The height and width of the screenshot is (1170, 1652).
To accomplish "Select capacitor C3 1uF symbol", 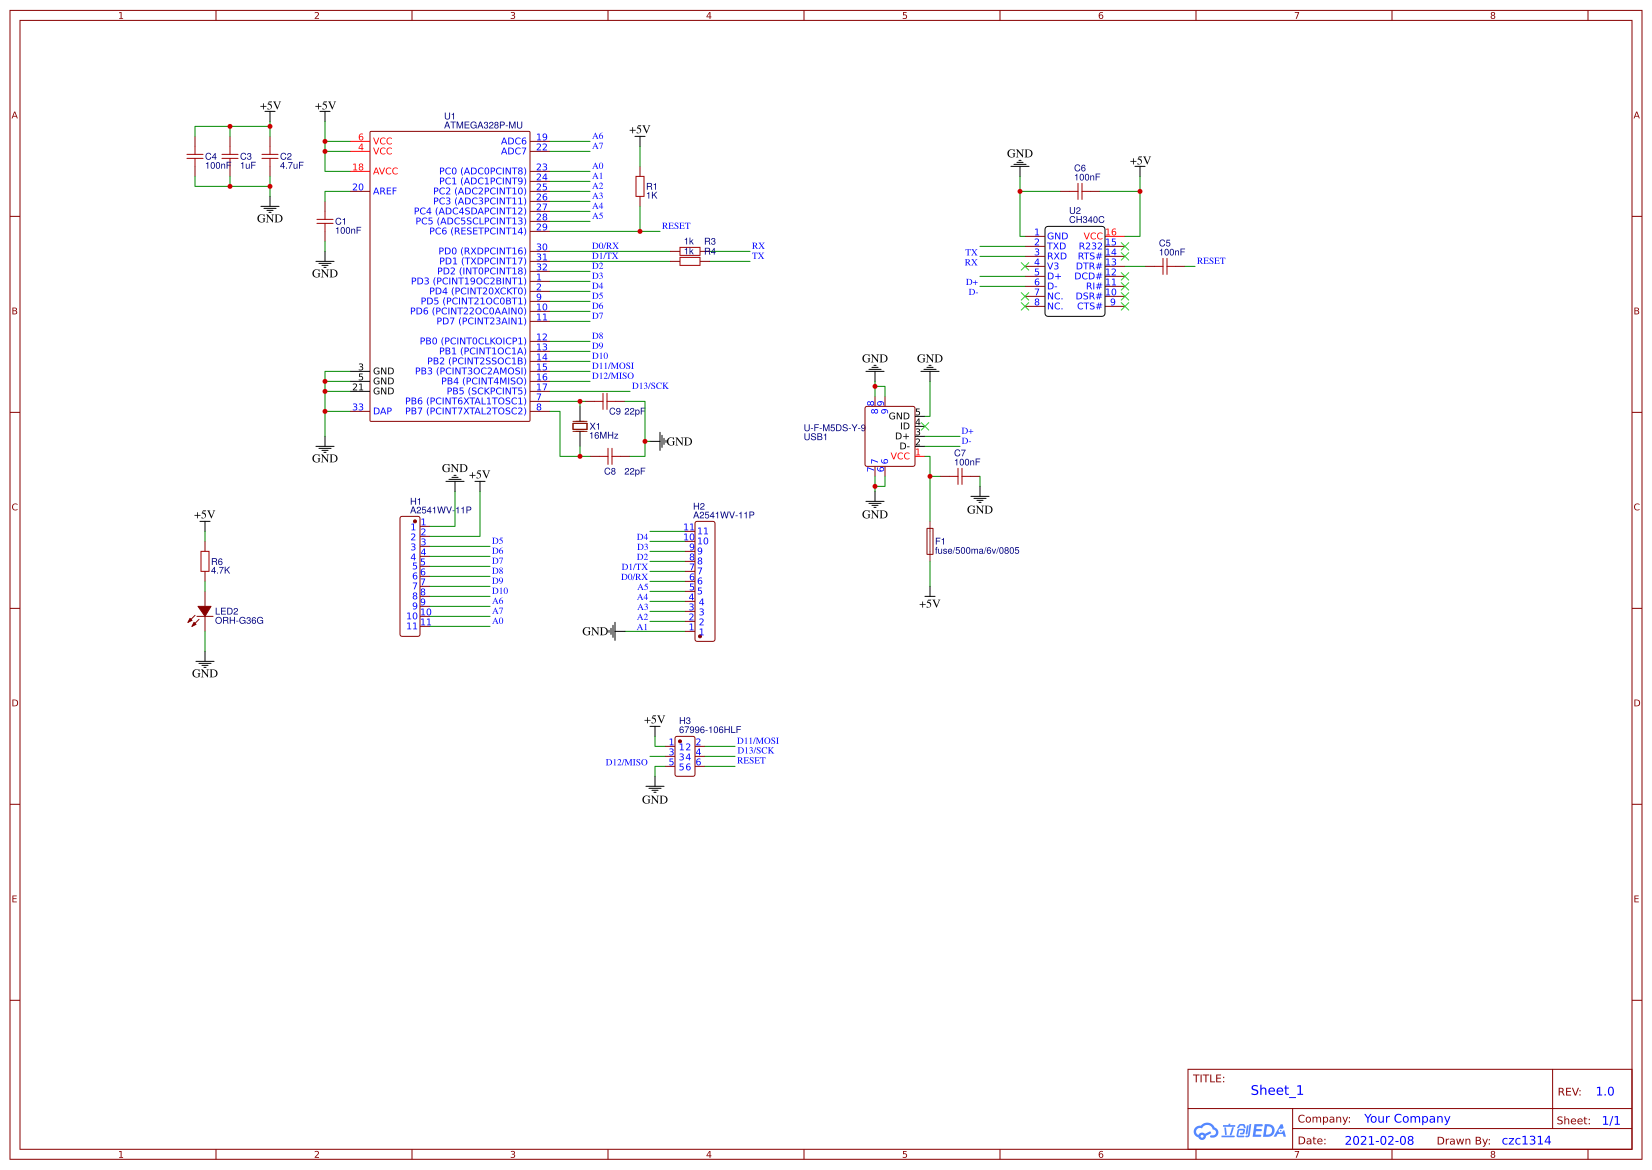I will (230, 157).
